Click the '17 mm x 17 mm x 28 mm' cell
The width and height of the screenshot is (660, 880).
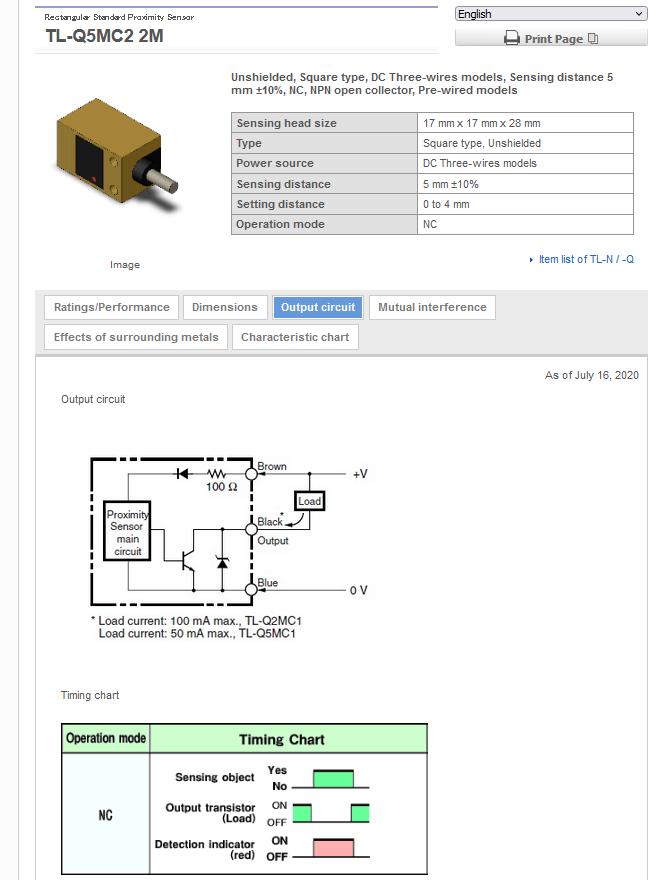click(525, 123)
